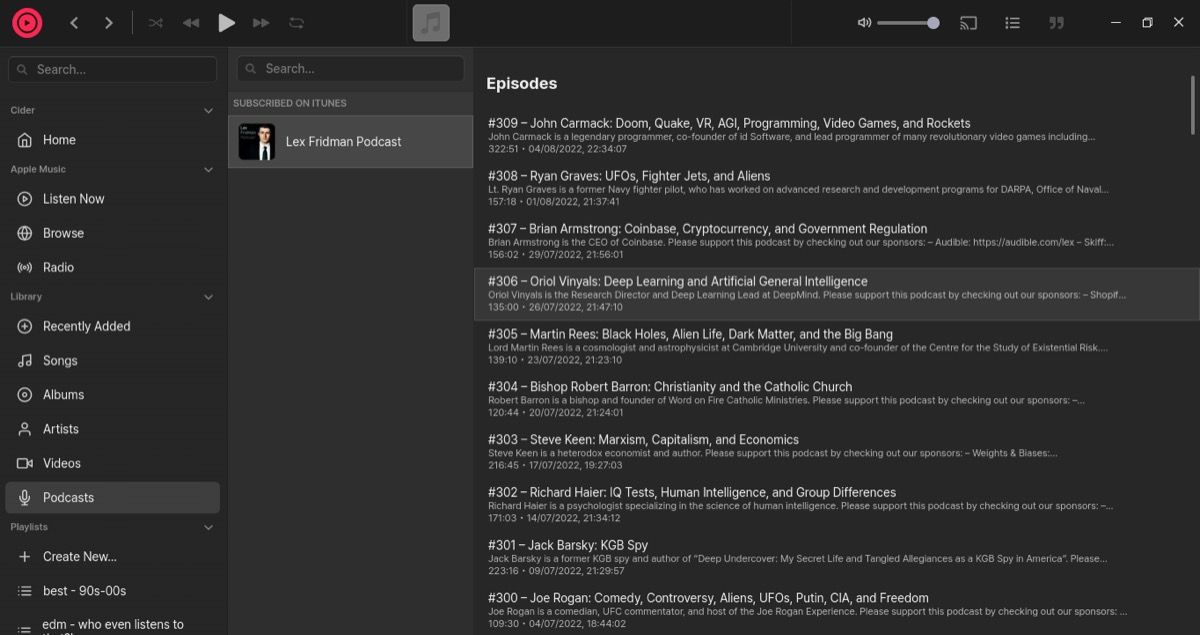Open Videos in the library
This screenshot has width=1200, height=635.
click(112, 463)
